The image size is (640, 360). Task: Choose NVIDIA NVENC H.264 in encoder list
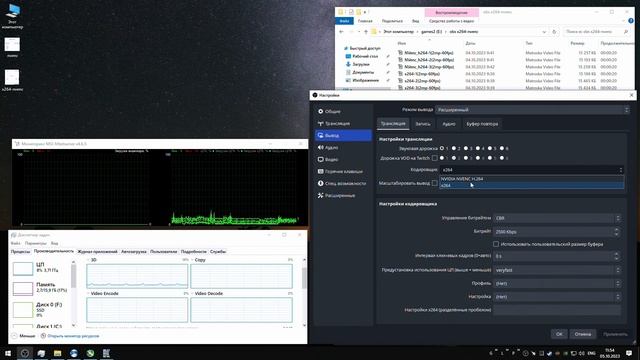(531, 179)
